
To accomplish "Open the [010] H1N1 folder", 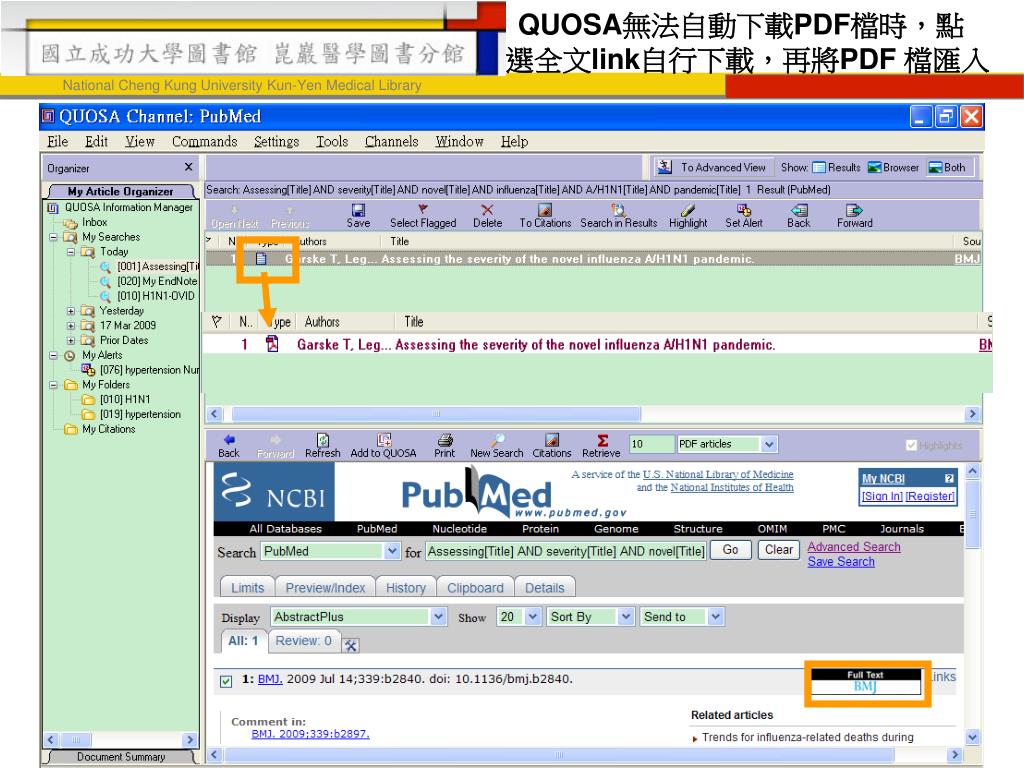I will tap(125, 399).
